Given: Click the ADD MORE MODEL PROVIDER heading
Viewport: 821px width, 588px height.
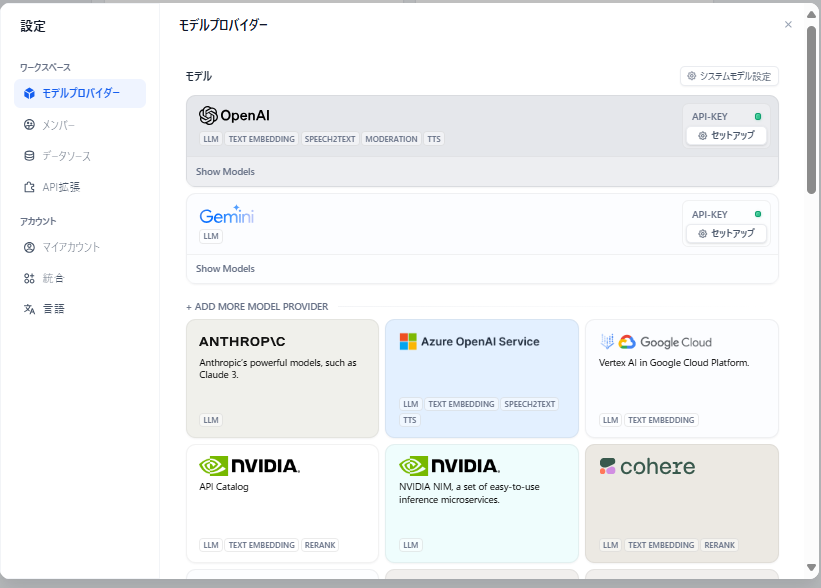Looking at the screenshot, I should tap(257, 307).
